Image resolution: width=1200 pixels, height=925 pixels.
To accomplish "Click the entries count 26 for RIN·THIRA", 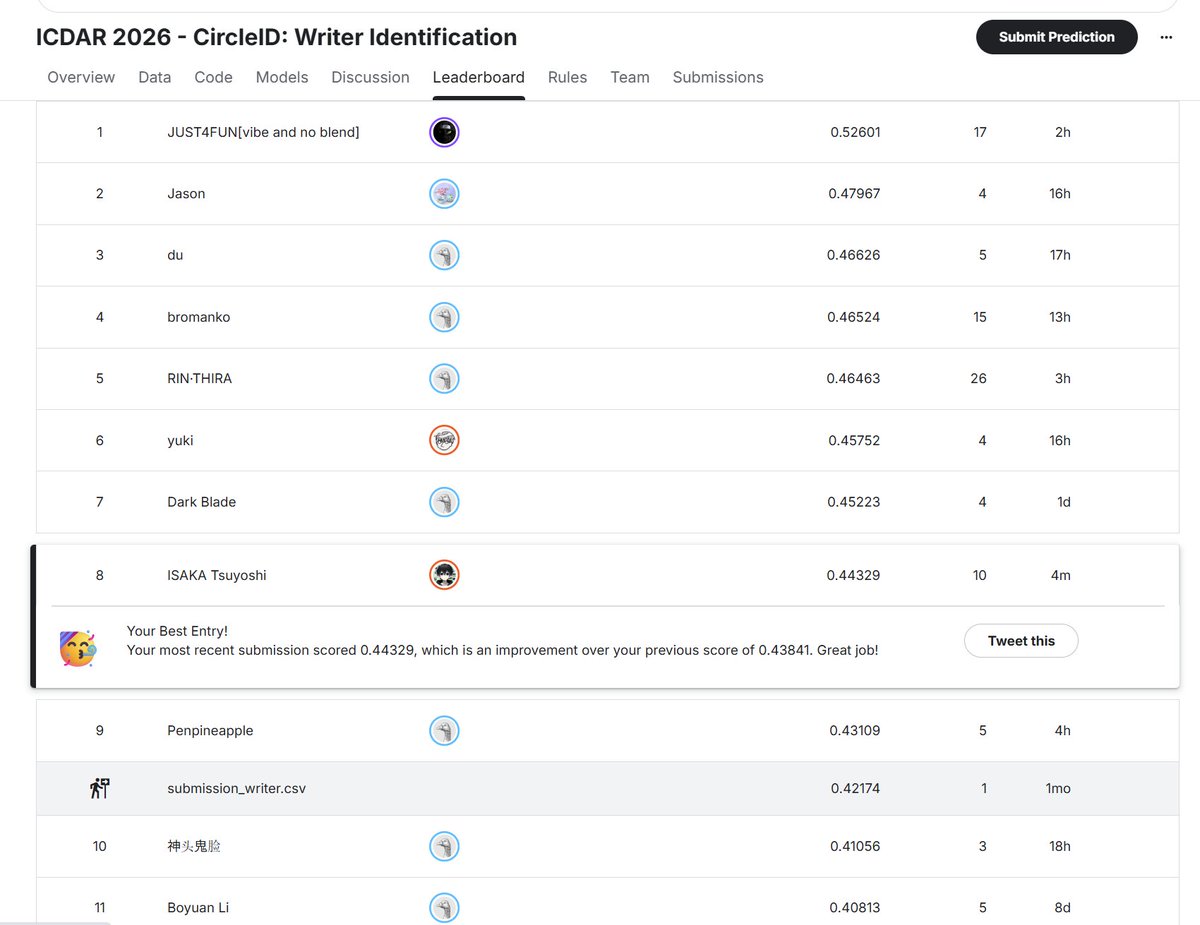I will click(x=979, y=379).
